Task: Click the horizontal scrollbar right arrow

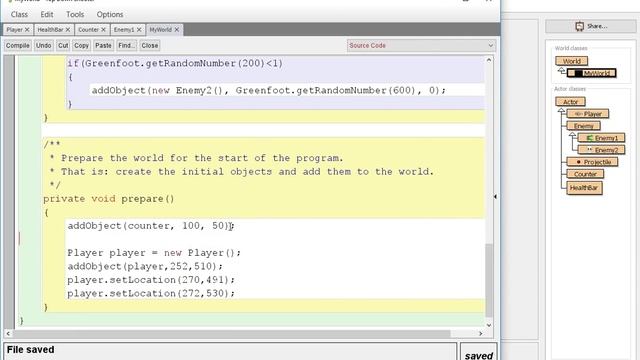Action: coord(480,333)
